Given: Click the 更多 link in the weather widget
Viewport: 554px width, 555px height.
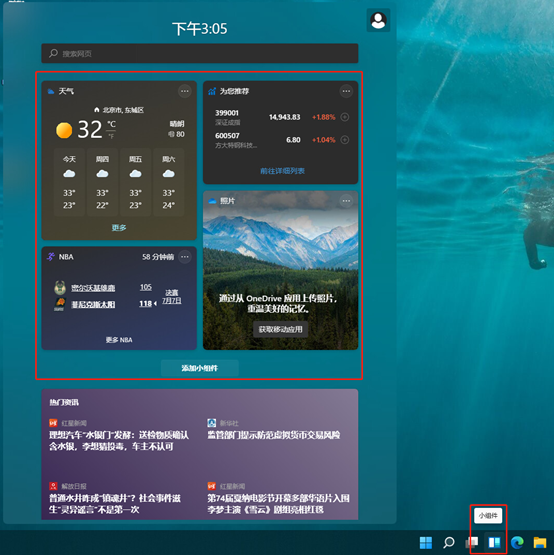Looking at the screenshot, I should pos(119,228).
